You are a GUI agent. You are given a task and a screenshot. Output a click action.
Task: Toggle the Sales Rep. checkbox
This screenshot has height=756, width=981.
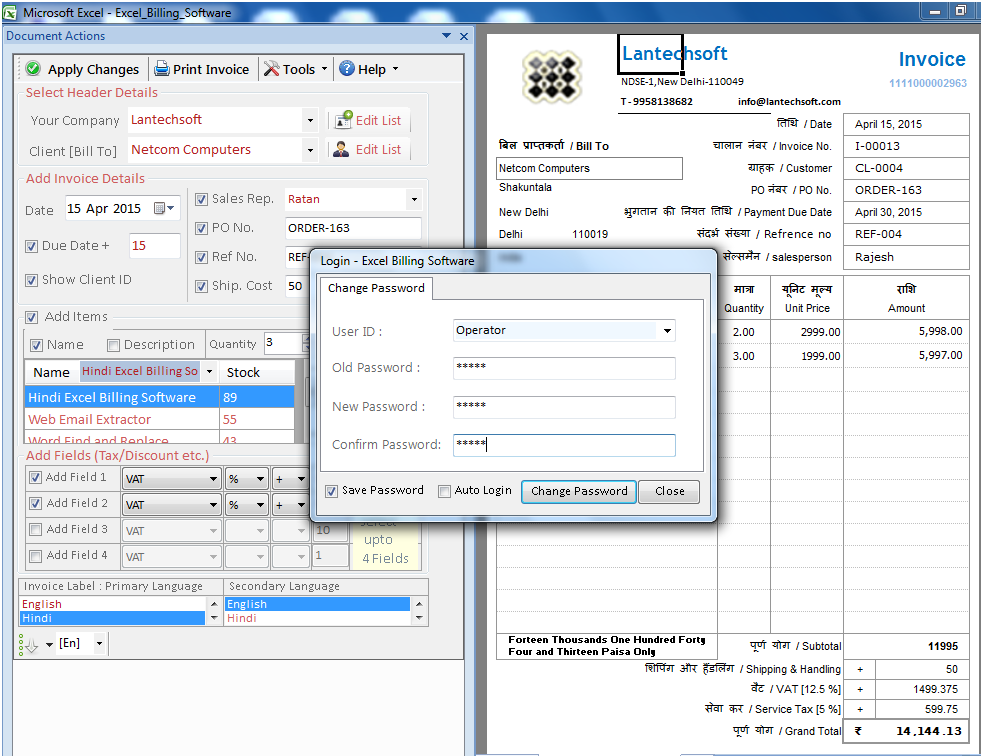201,199
